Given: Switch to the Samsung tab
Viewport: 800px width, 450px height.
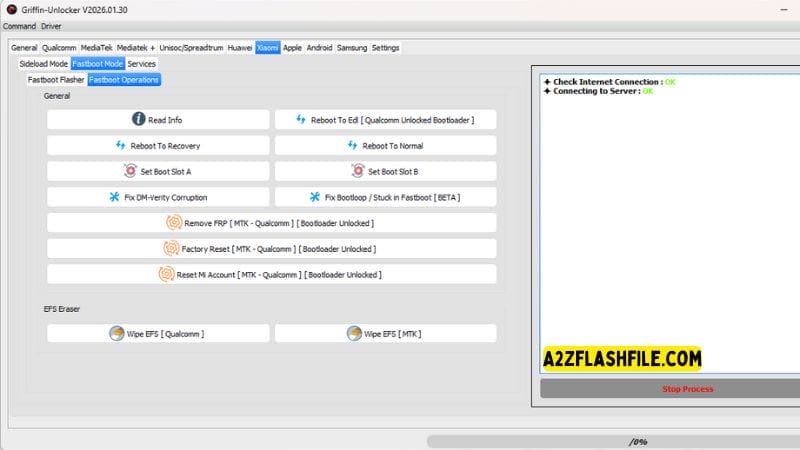Looking at the screenshot, I should coord(352,47).
